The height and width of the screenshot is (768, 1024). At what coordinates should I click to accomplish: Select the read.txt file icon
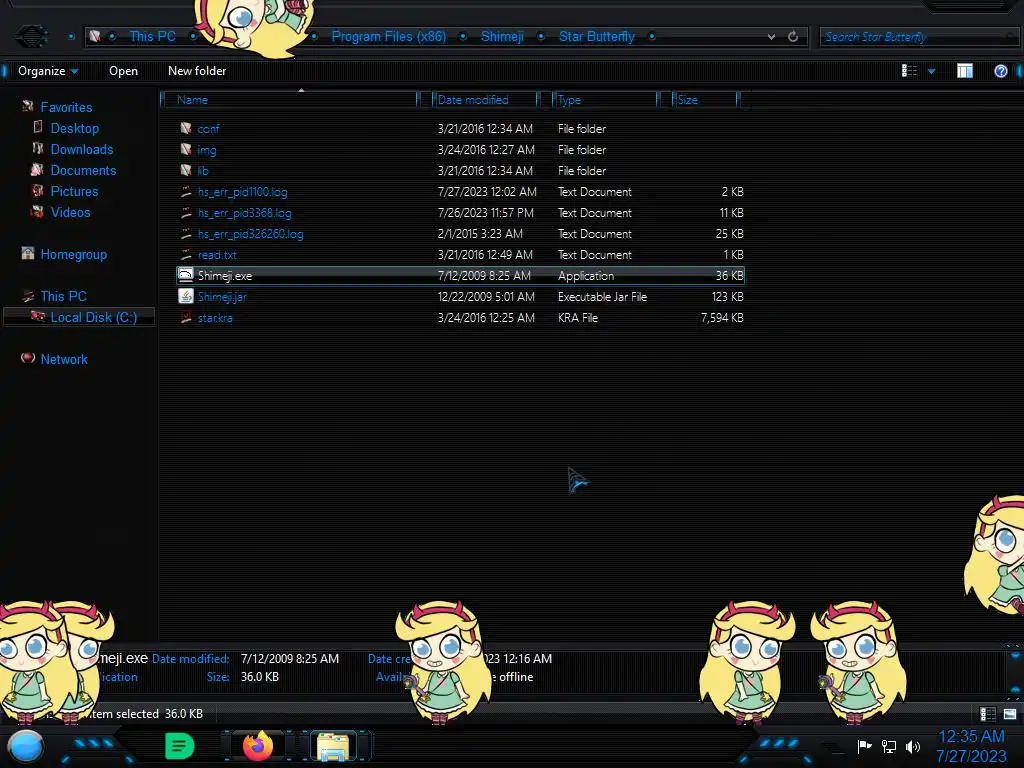pos(186,254)
